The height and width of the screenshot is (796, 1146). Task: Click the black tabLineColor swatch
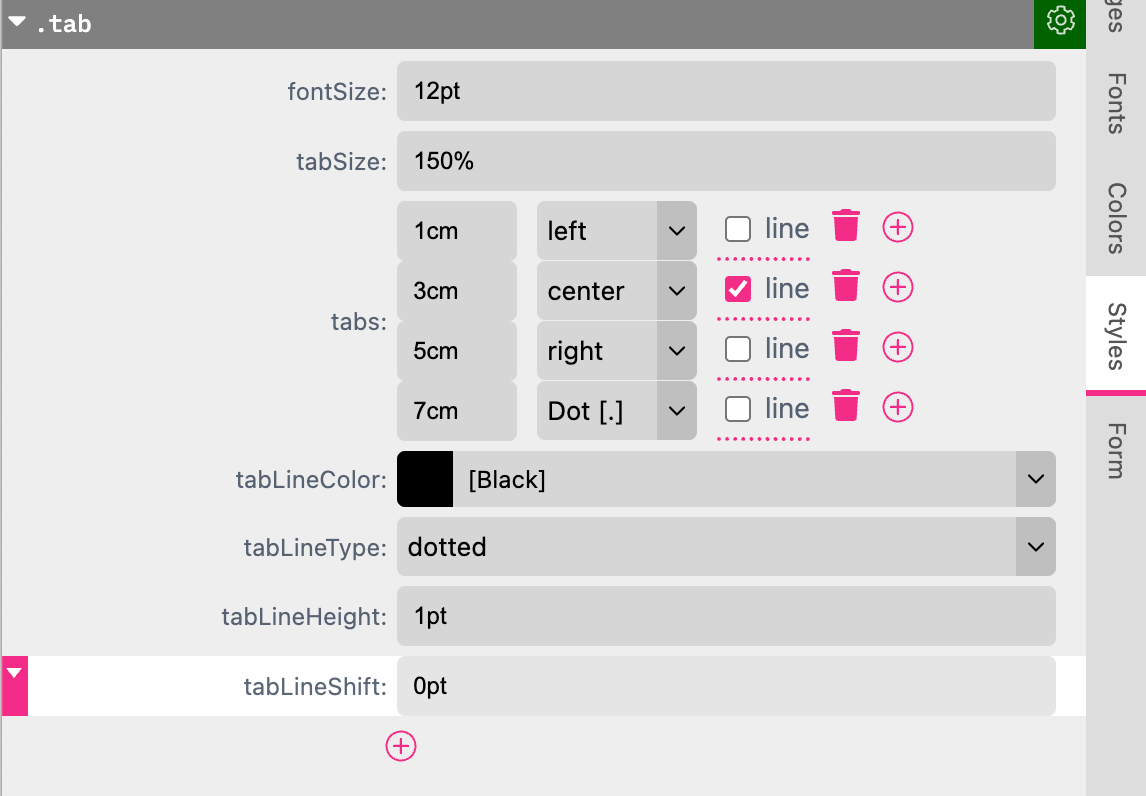tap(424, 479)
